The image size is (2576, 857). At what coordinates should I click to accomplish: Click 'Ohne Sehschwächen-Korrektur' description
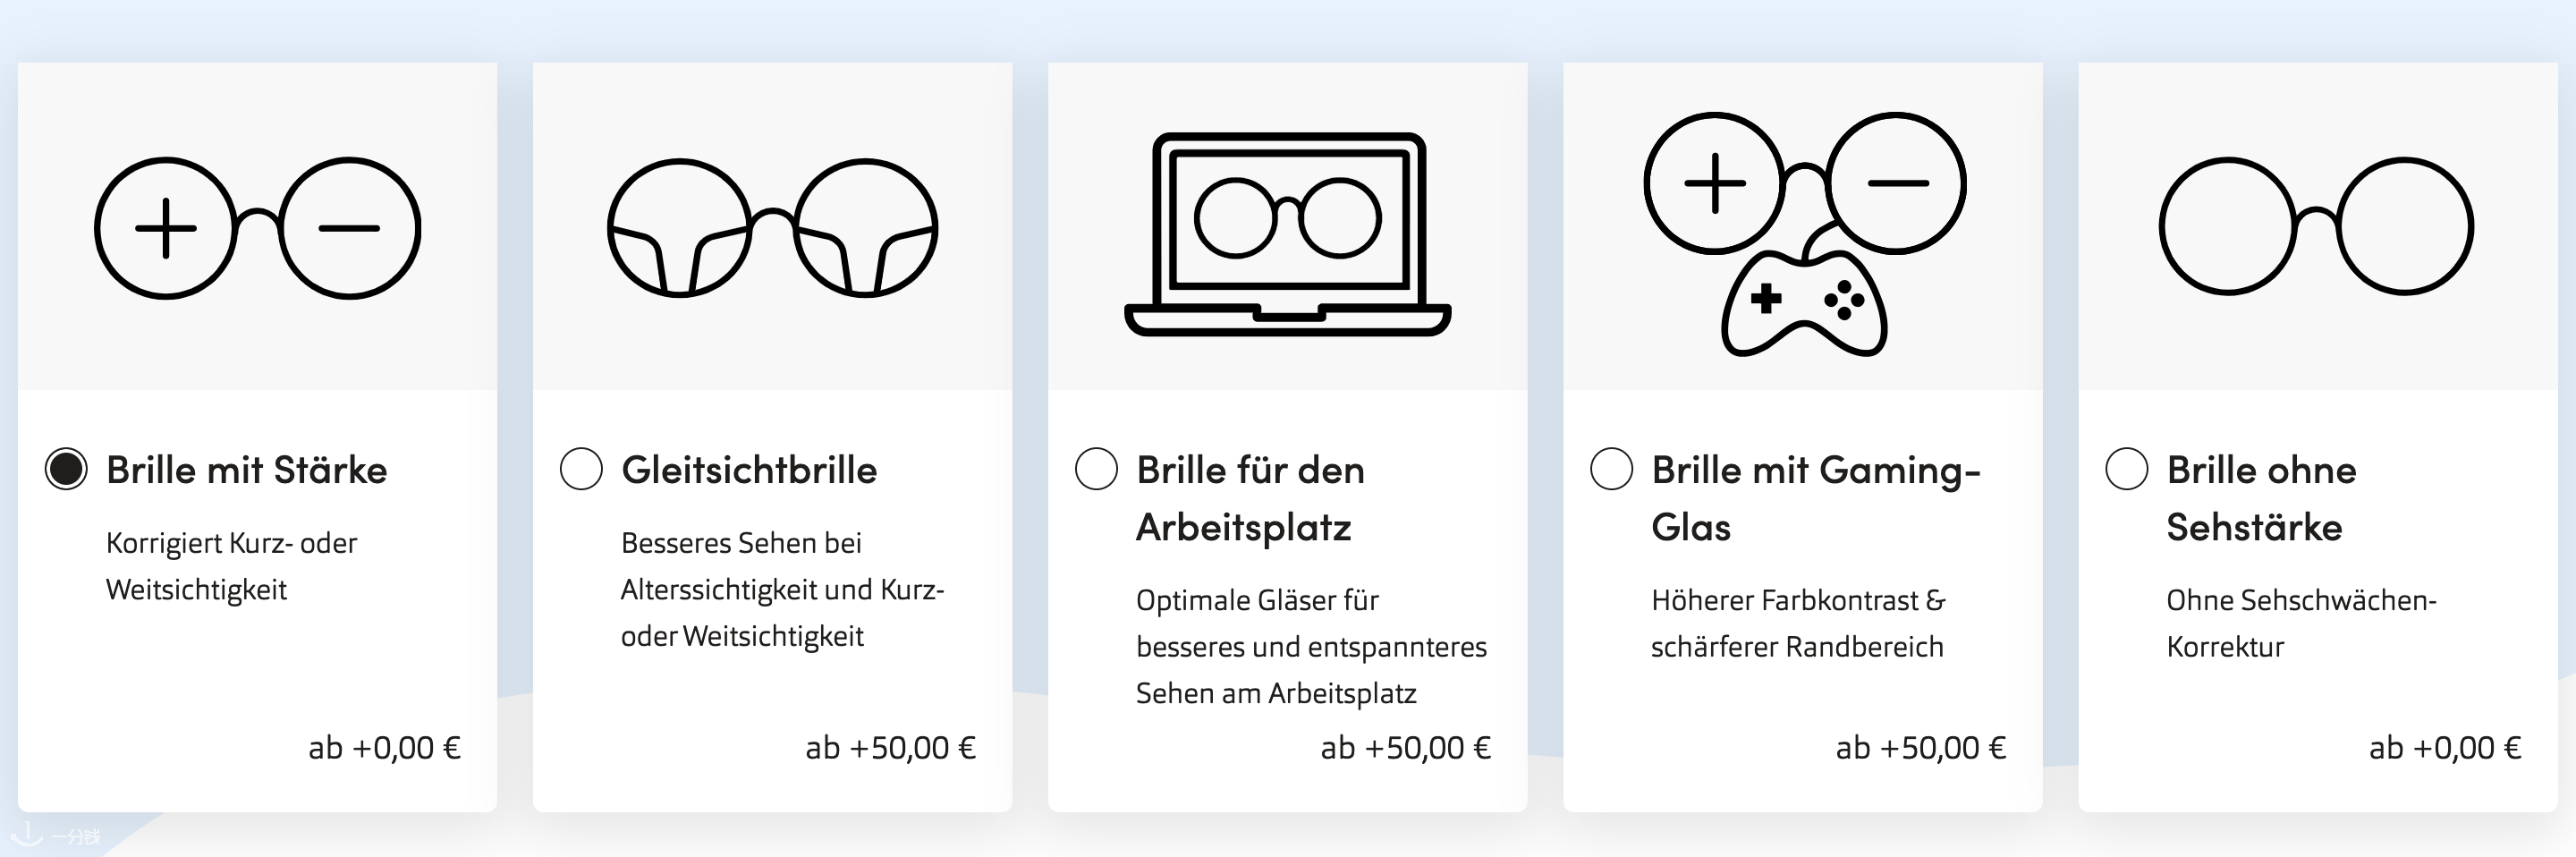[x=2301, y=623]
